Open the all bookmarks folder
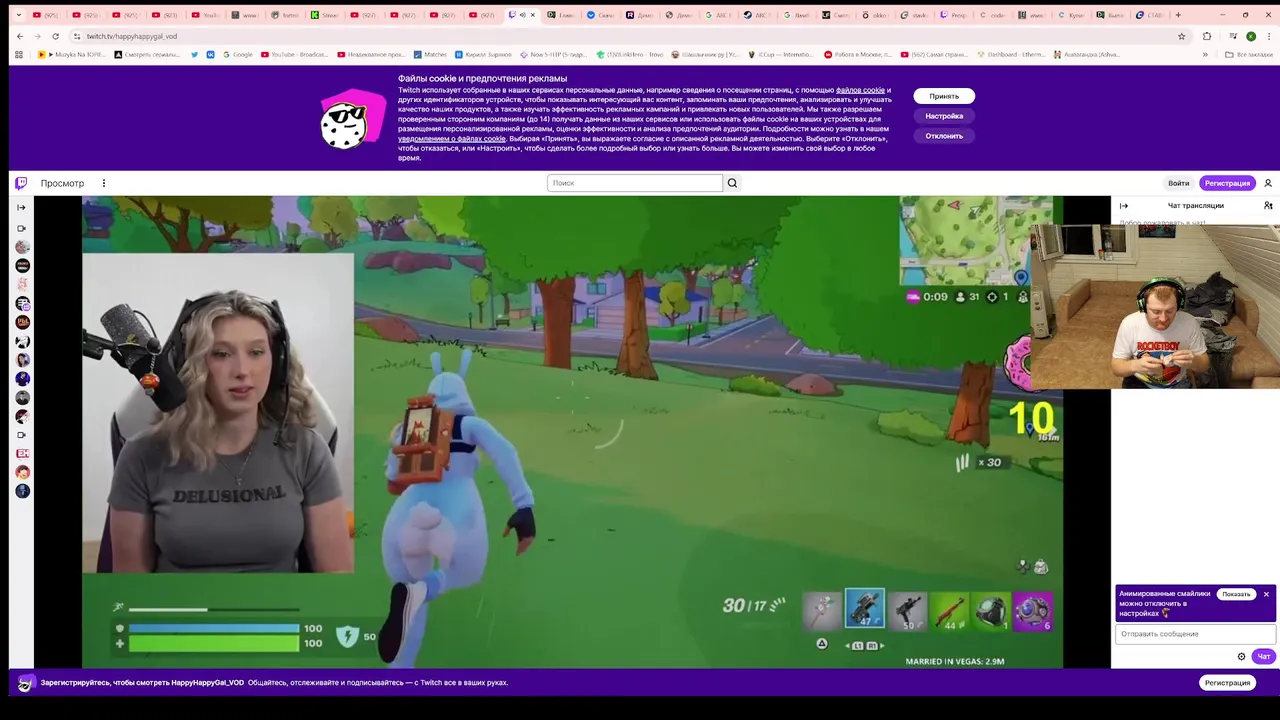Viewport: 1280px width, 720px height. click(1249, 54)
